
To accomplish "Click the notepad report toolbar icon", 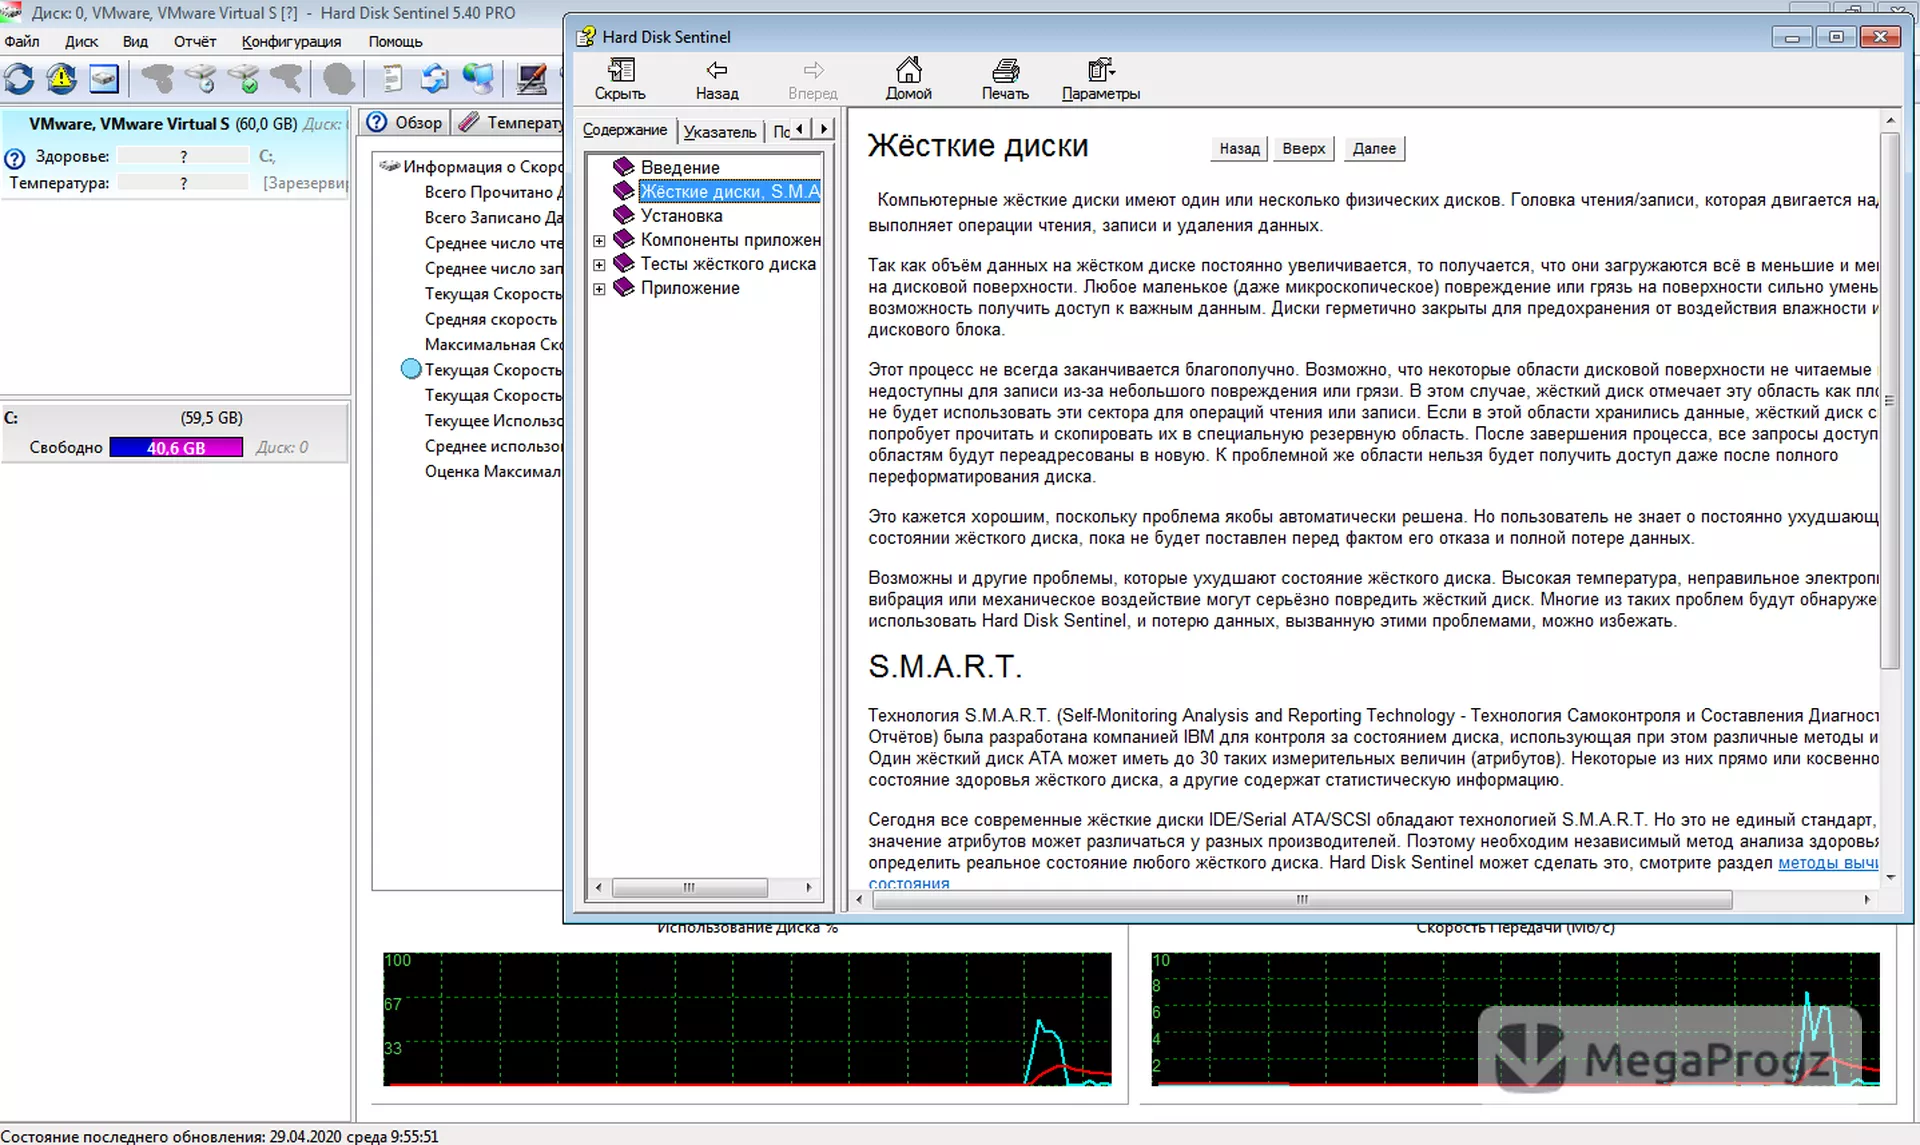I will coord(391,78).
